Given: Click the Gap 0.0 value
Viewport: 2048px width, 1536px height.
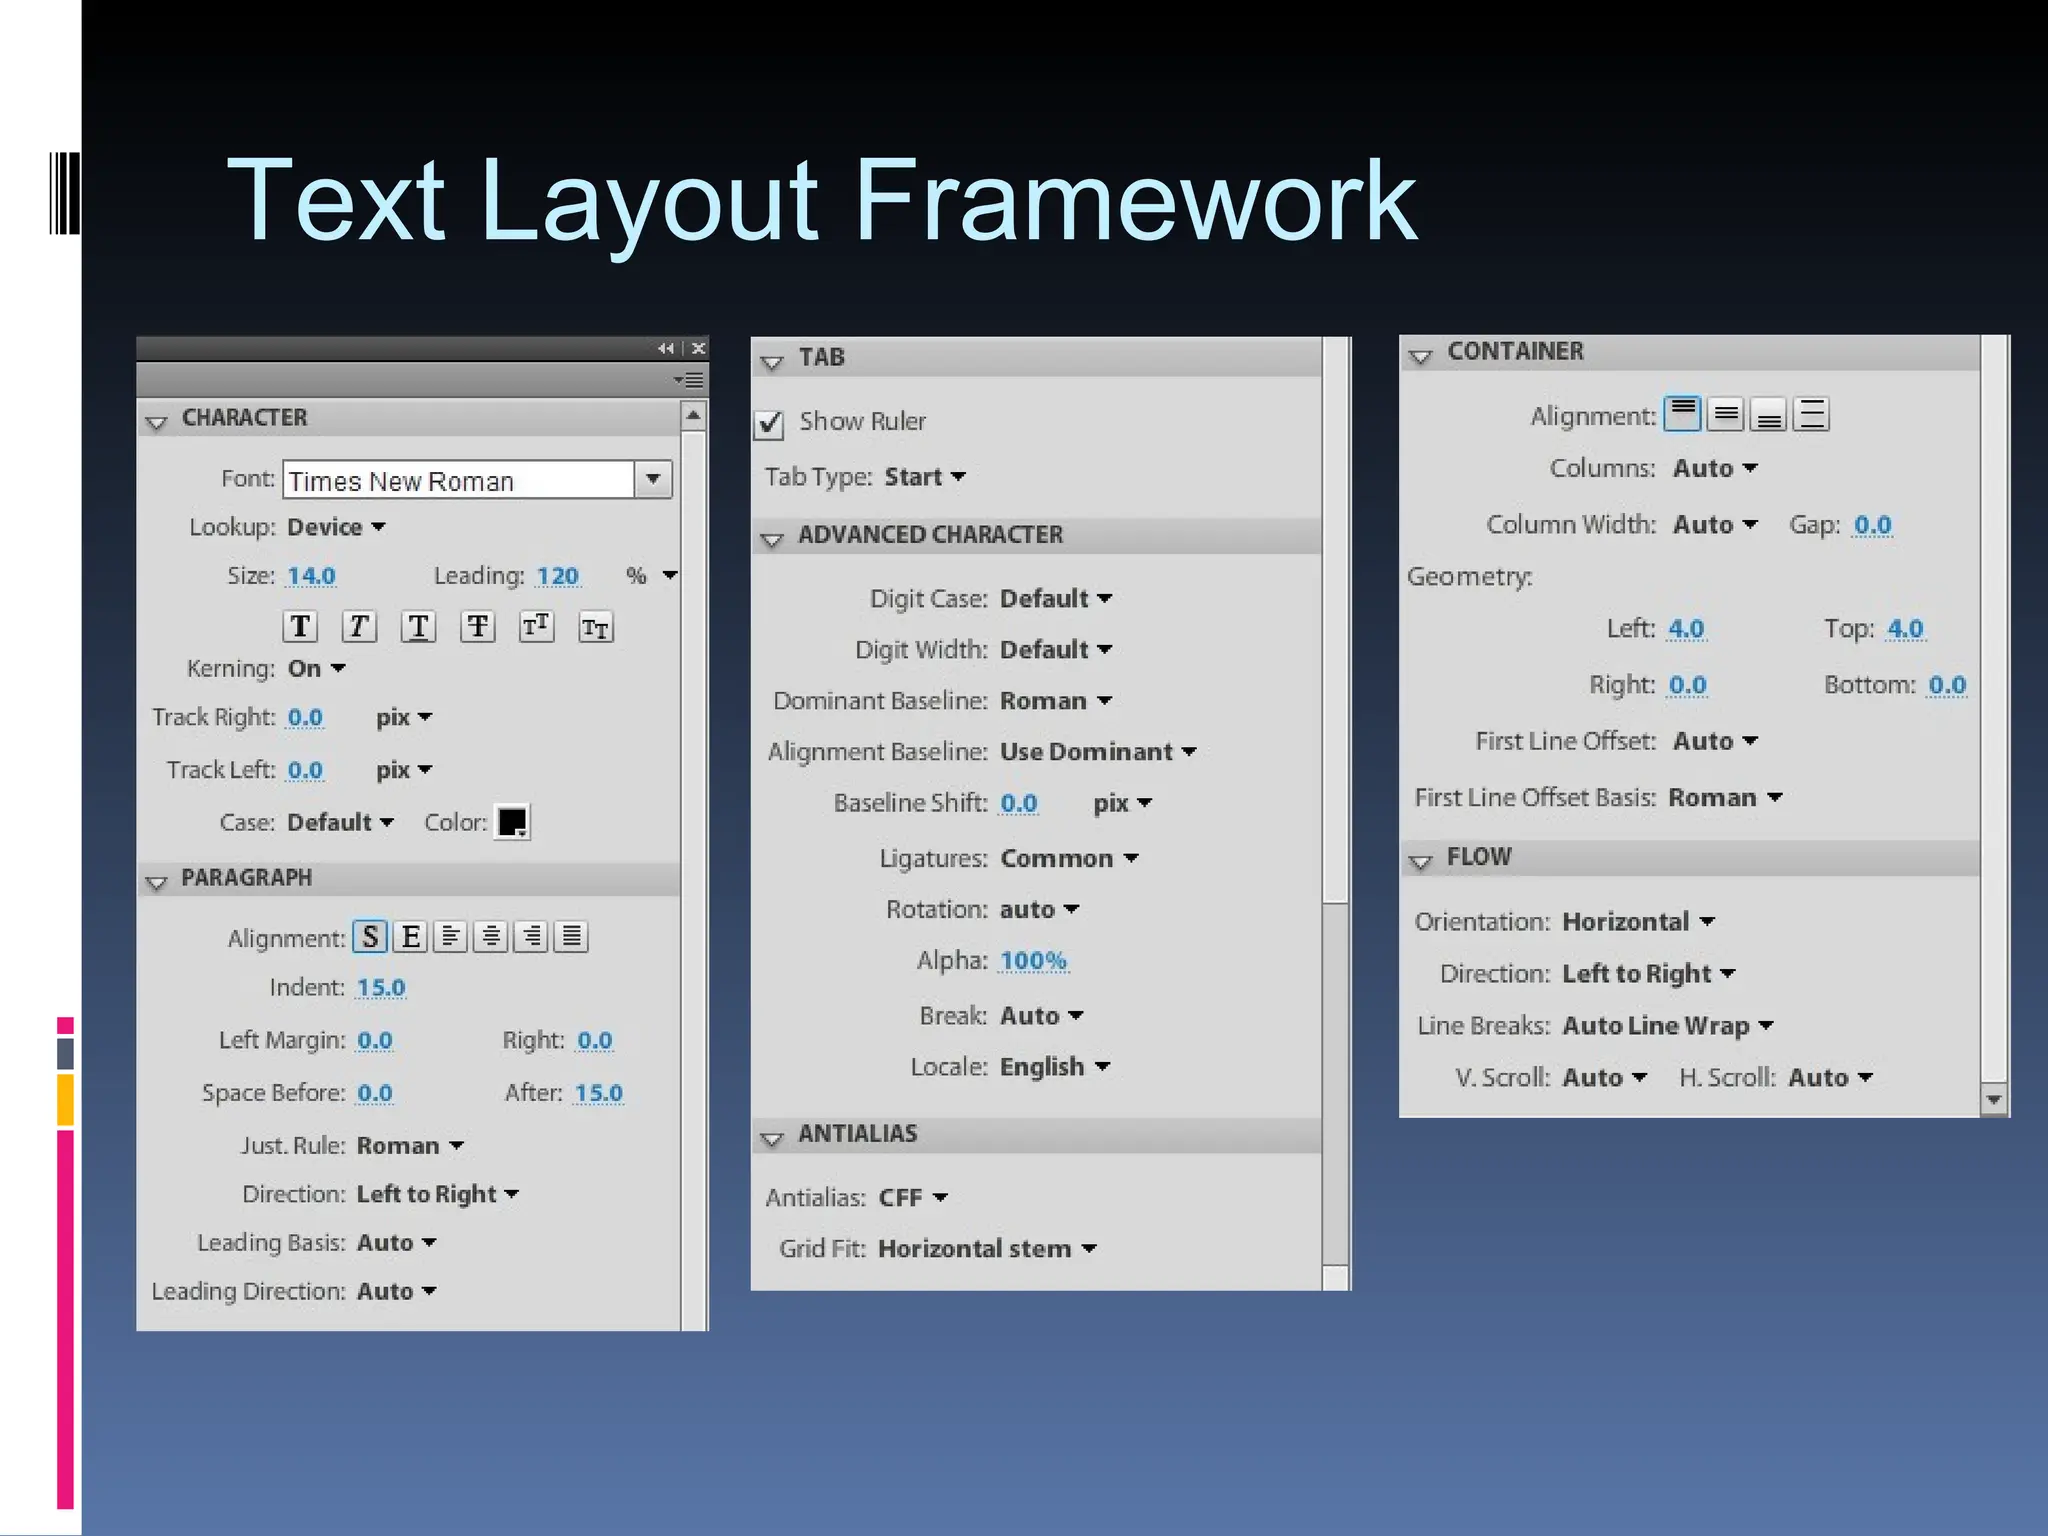Looking at the screenshot, I should pyautogui.click(x=1872, y=526).
